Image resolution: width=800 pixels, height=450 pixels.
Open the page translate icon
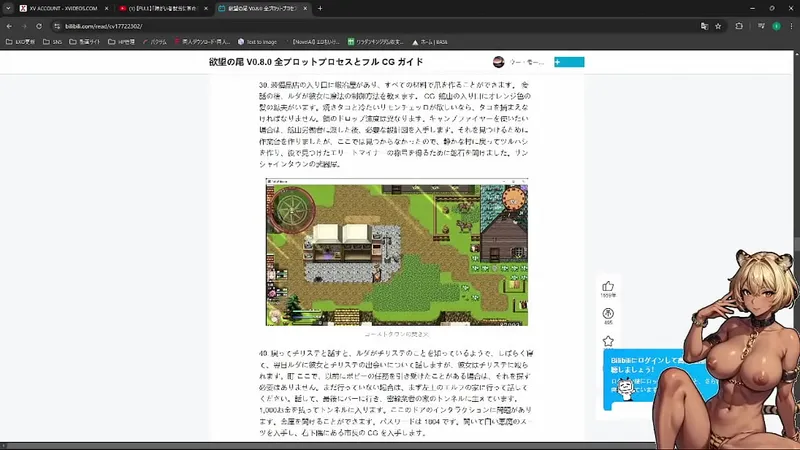point(704,26)
